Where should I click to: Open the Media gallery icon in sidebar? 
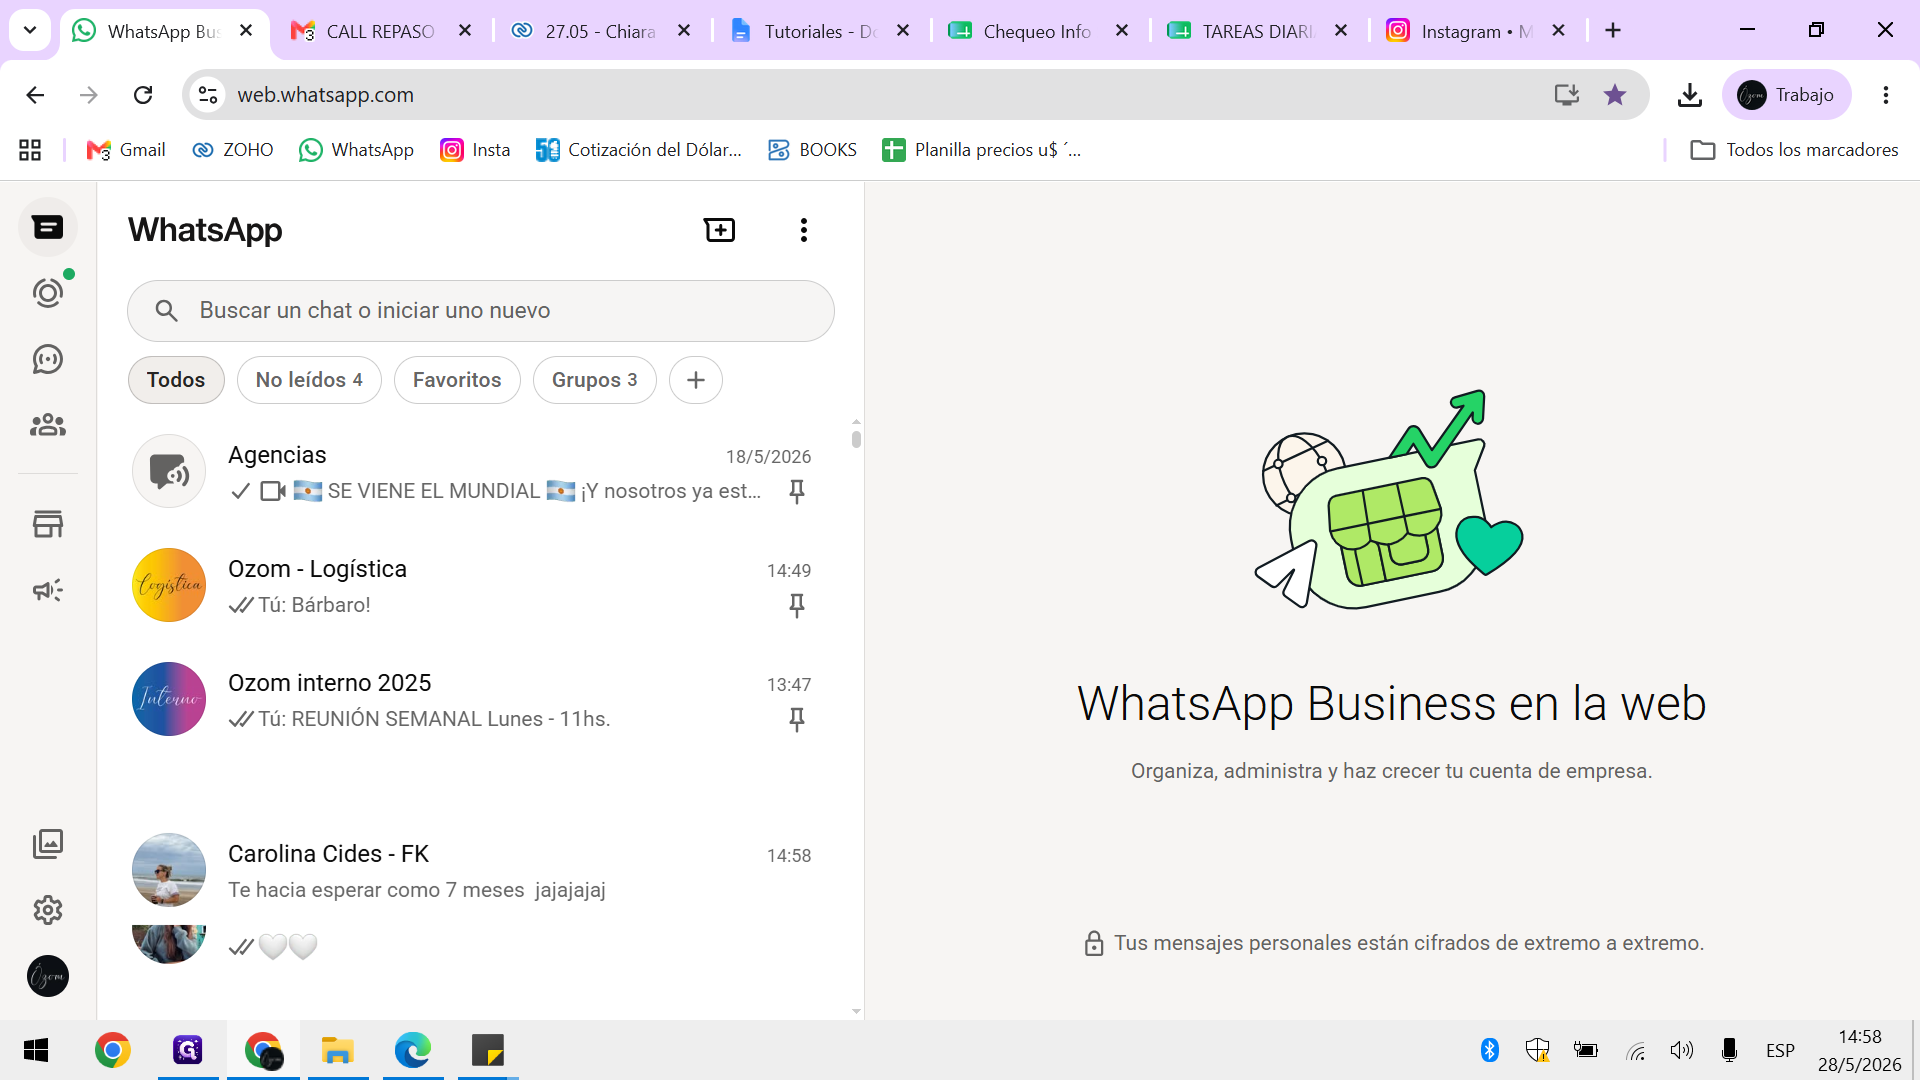pos(48,844)
